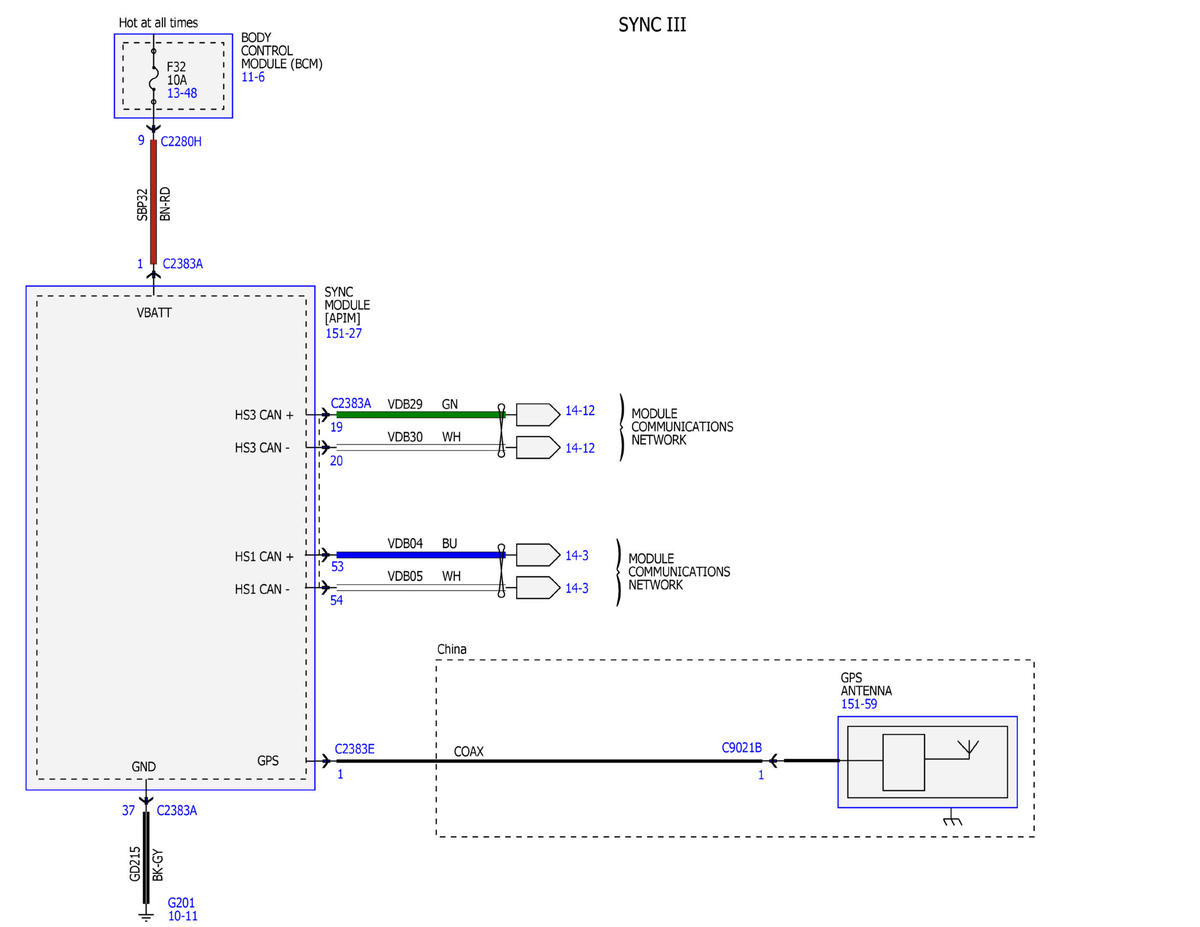1200x927 pixels.
Task: Click the 'HS3 CAN +' terminal label
Action: point(264,414)
